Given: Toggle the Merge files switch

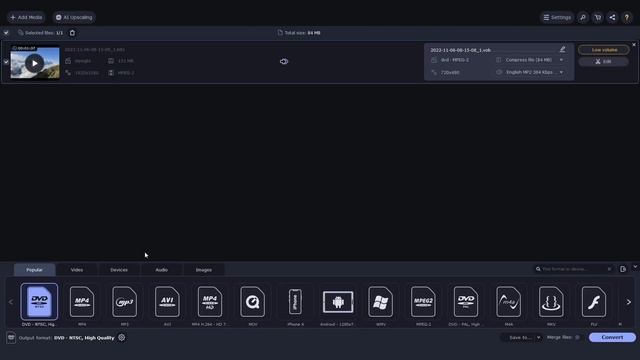Looking at the screenshot, I should pos(577,338).
